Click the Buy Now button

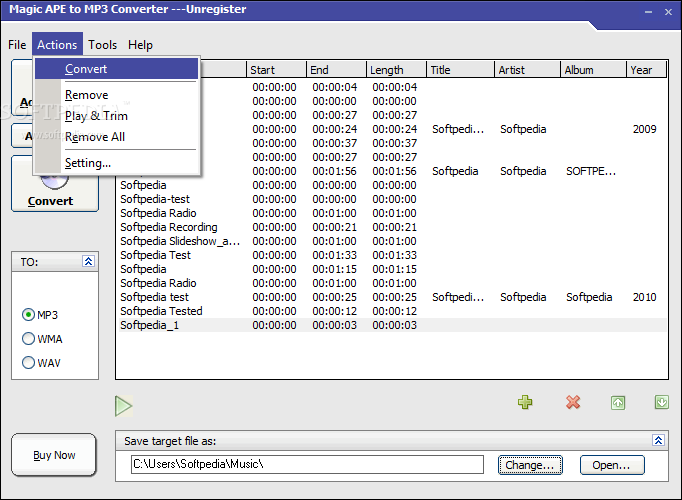[x=53, y=455]
